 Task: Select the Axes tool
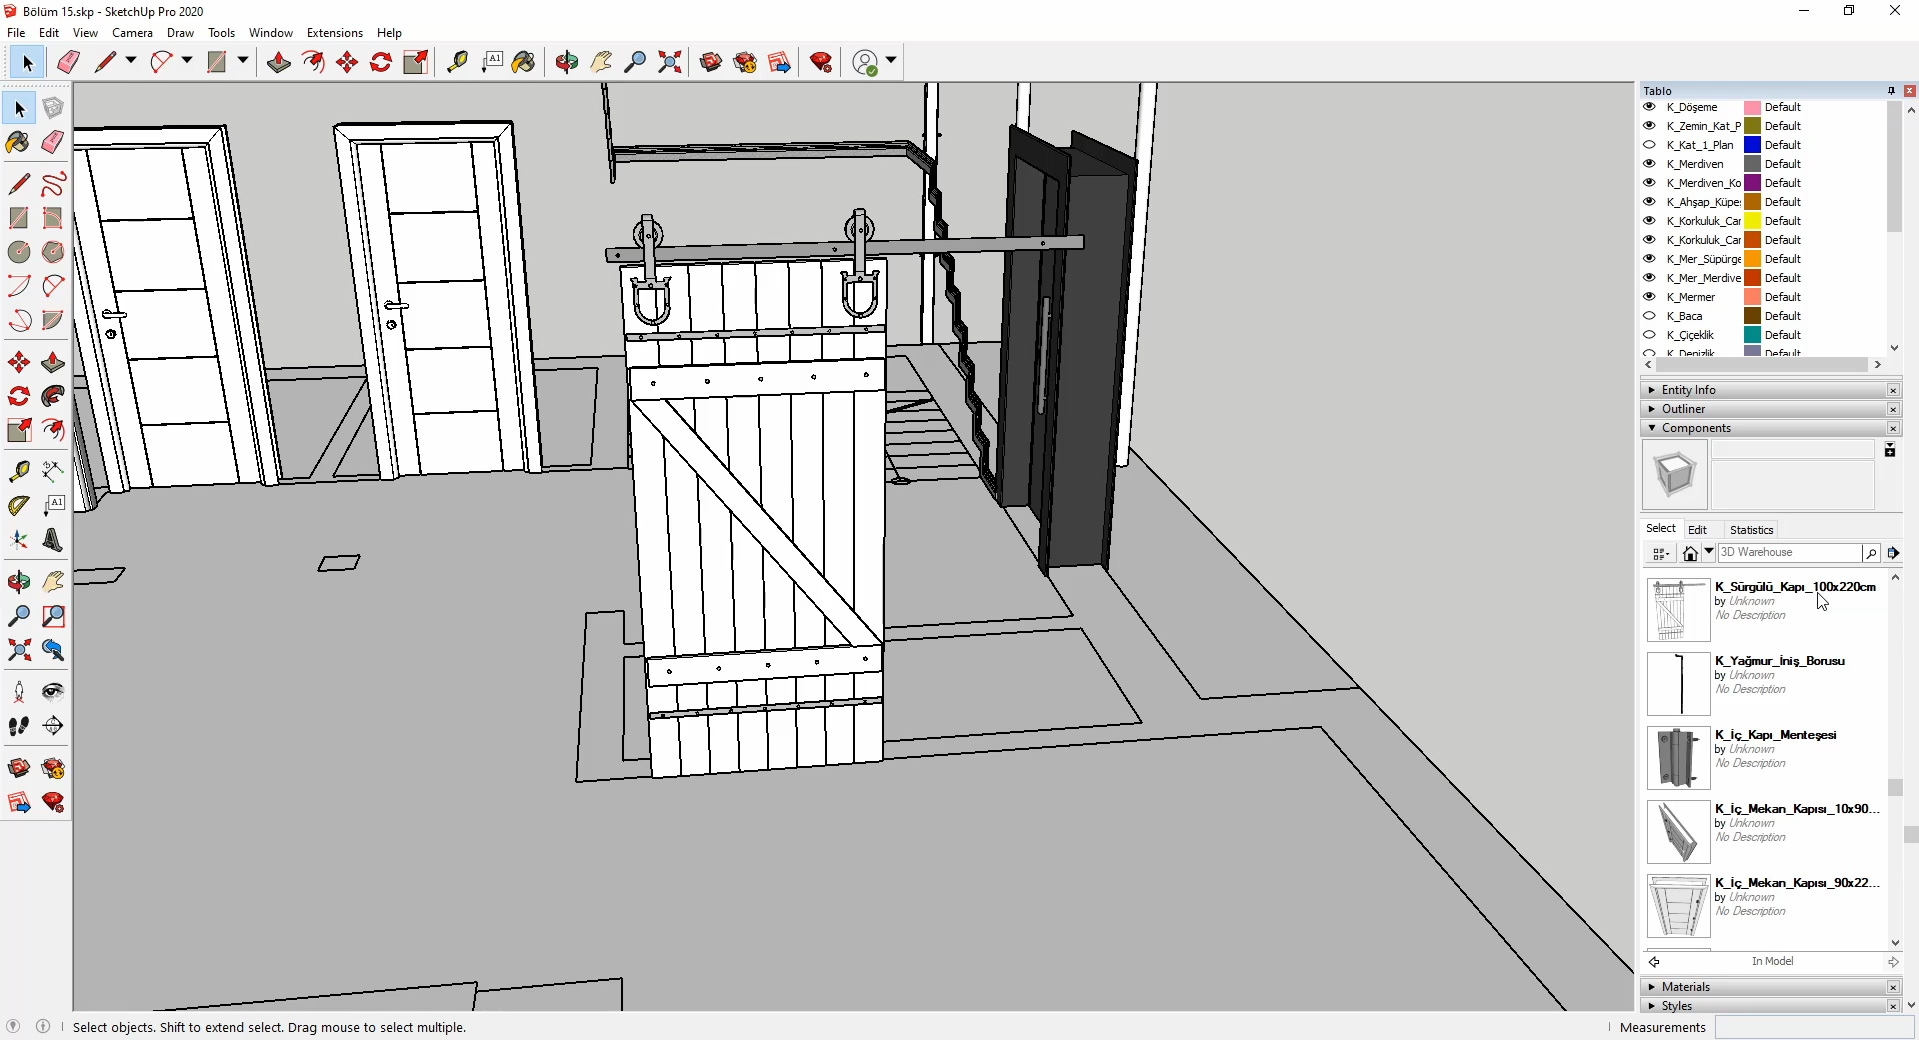pos(19,540)
